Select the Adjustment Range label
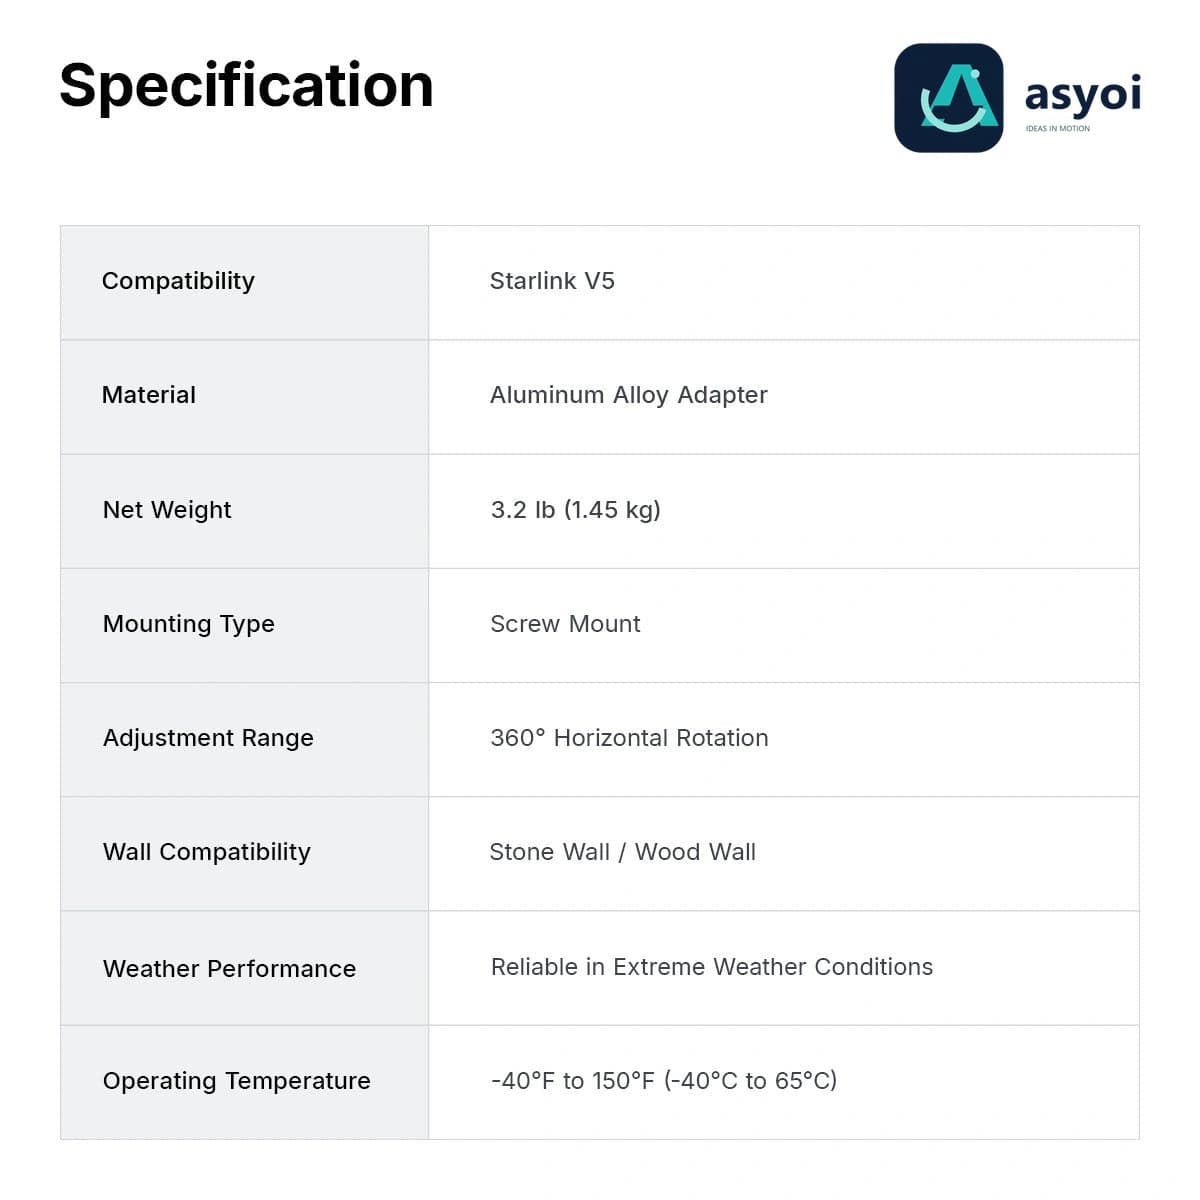The image size is (1200, 1200). coord(208,738)
